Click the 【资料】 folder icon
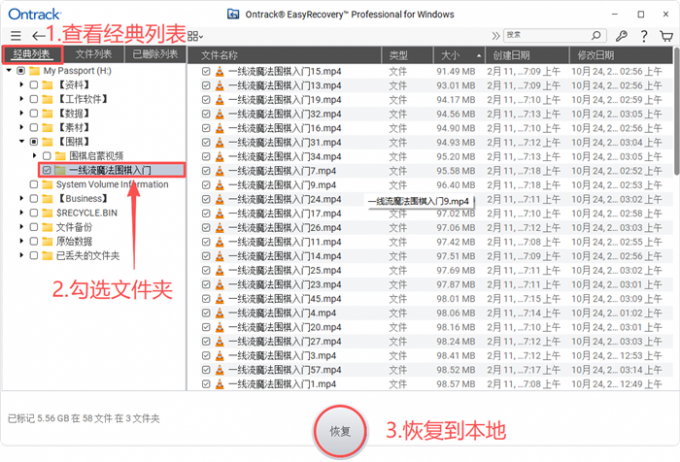This screenshot has width=680, height=462. (x=47, y=85)
